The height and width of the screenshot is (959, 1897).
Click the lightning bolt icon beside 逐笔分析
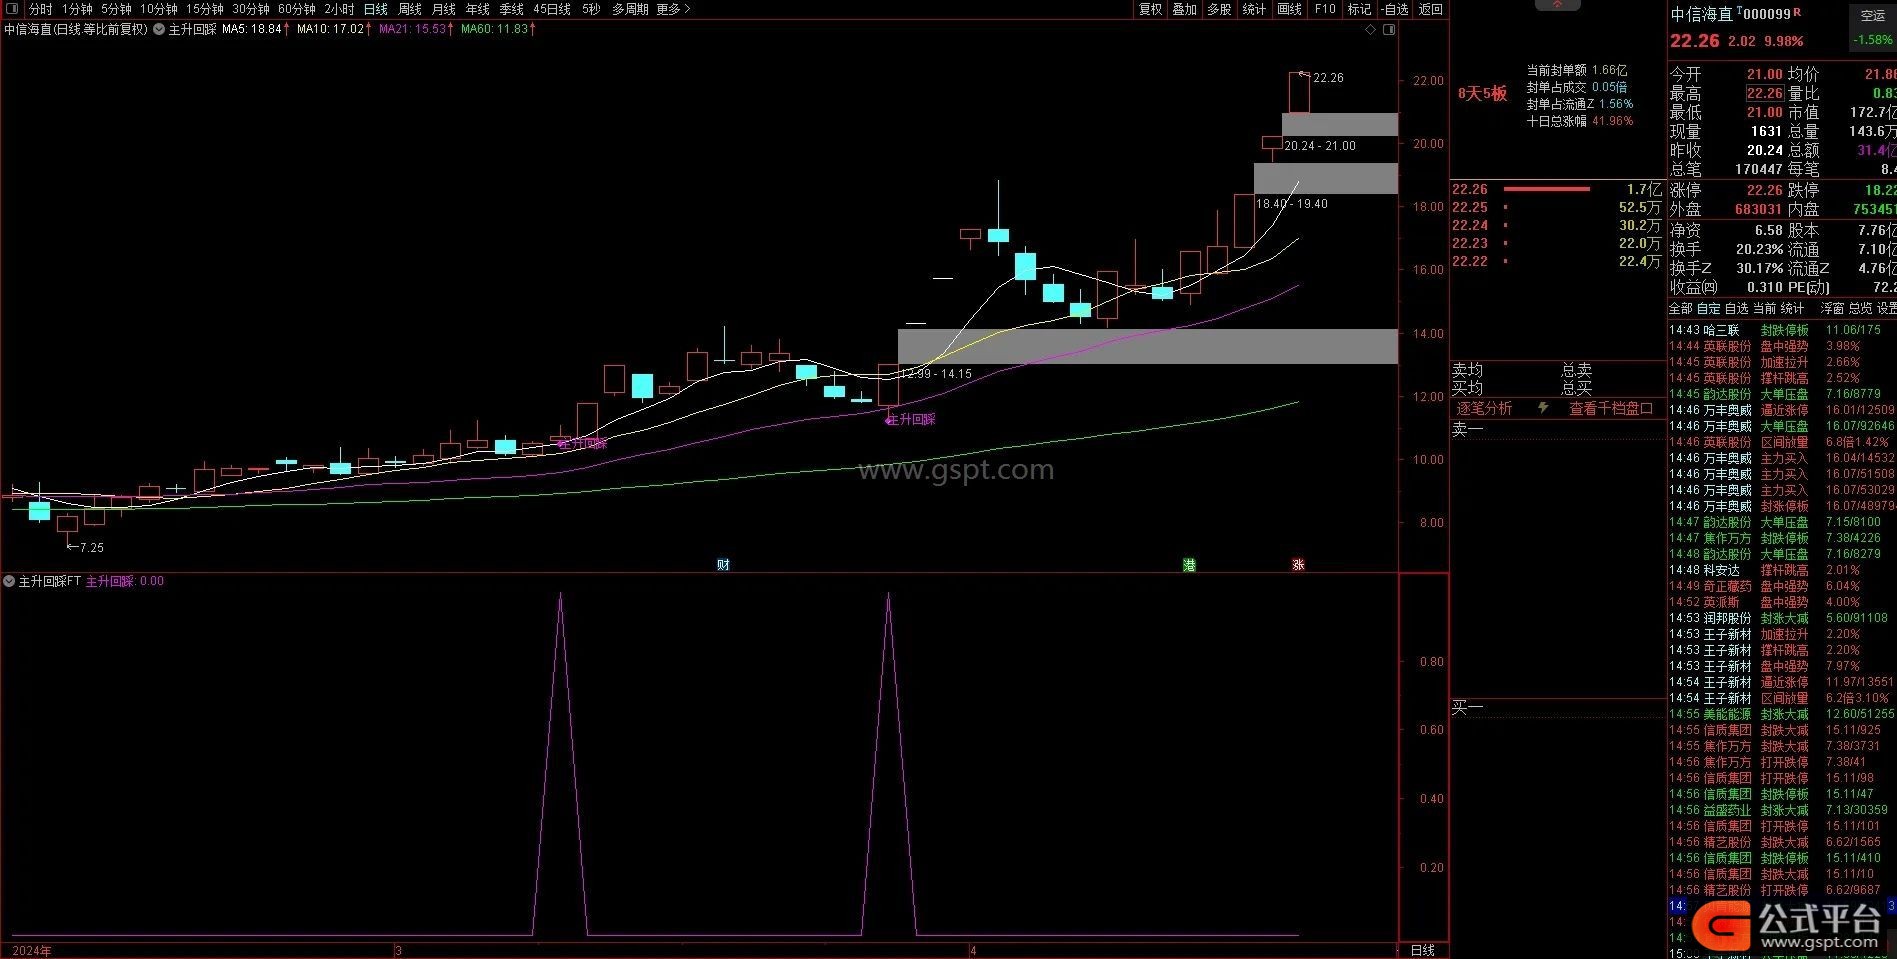pos(1543,408)
